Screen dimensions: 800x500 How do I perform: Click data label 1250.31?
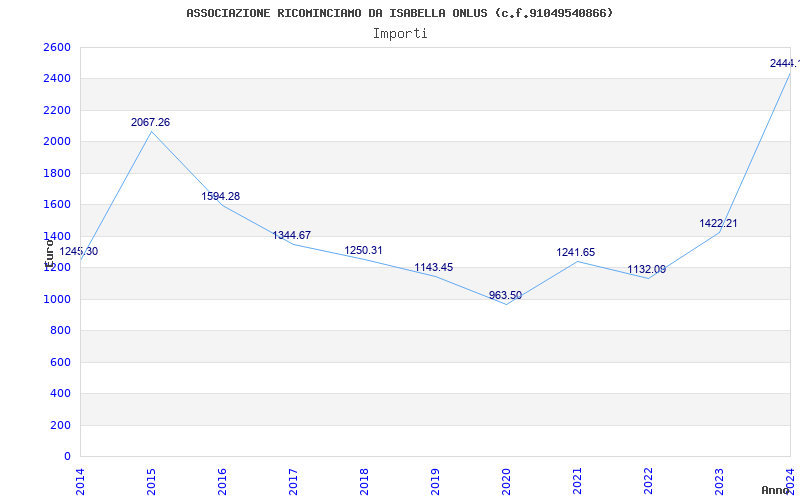[363, 251]
